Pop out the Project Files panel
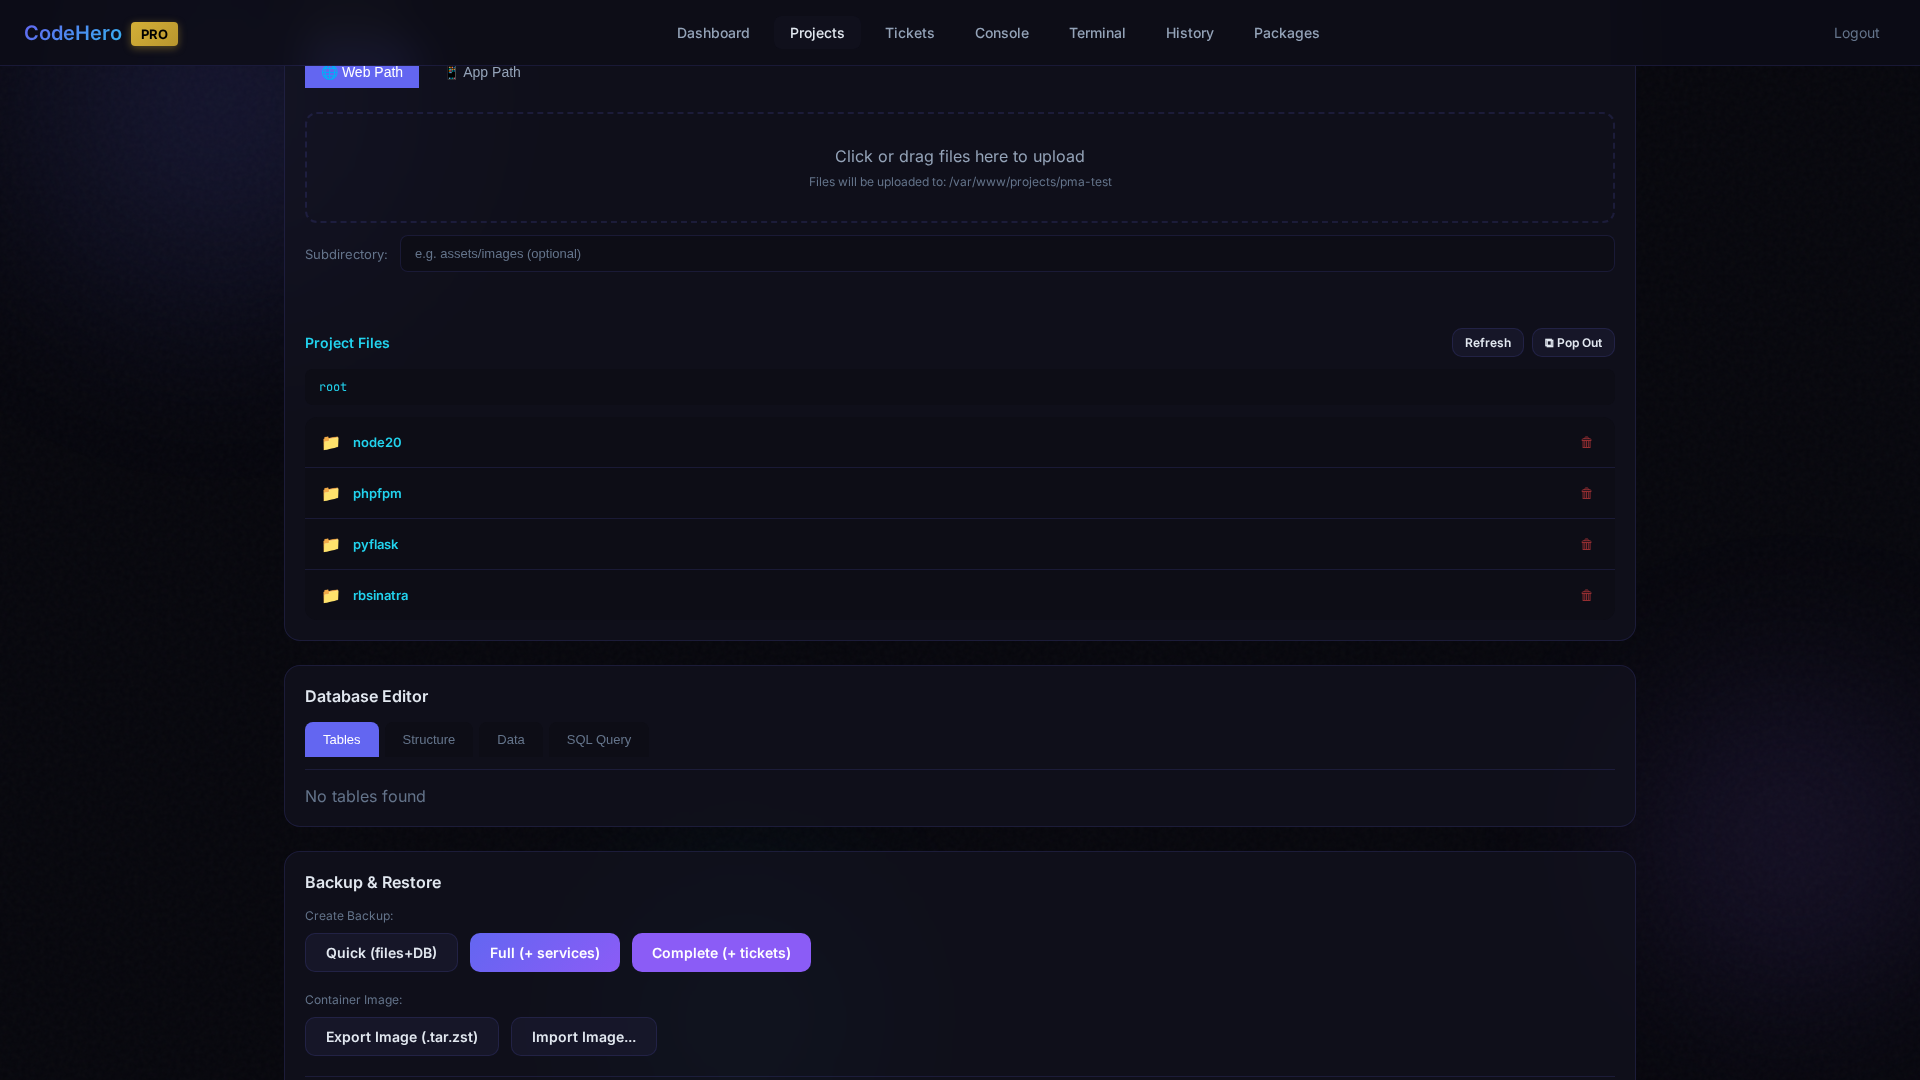The height and width of the screenshot is (1080, 1920). 1572,342
